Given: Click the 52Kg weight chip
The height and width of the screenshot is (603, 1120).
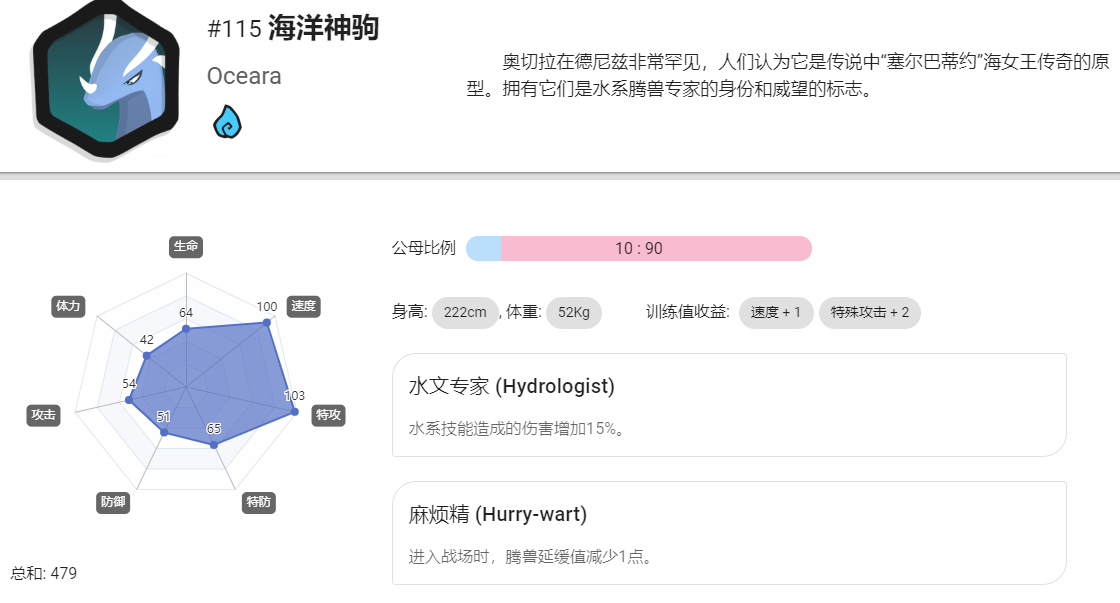Looking at the screenshot, I should [574, 313].
